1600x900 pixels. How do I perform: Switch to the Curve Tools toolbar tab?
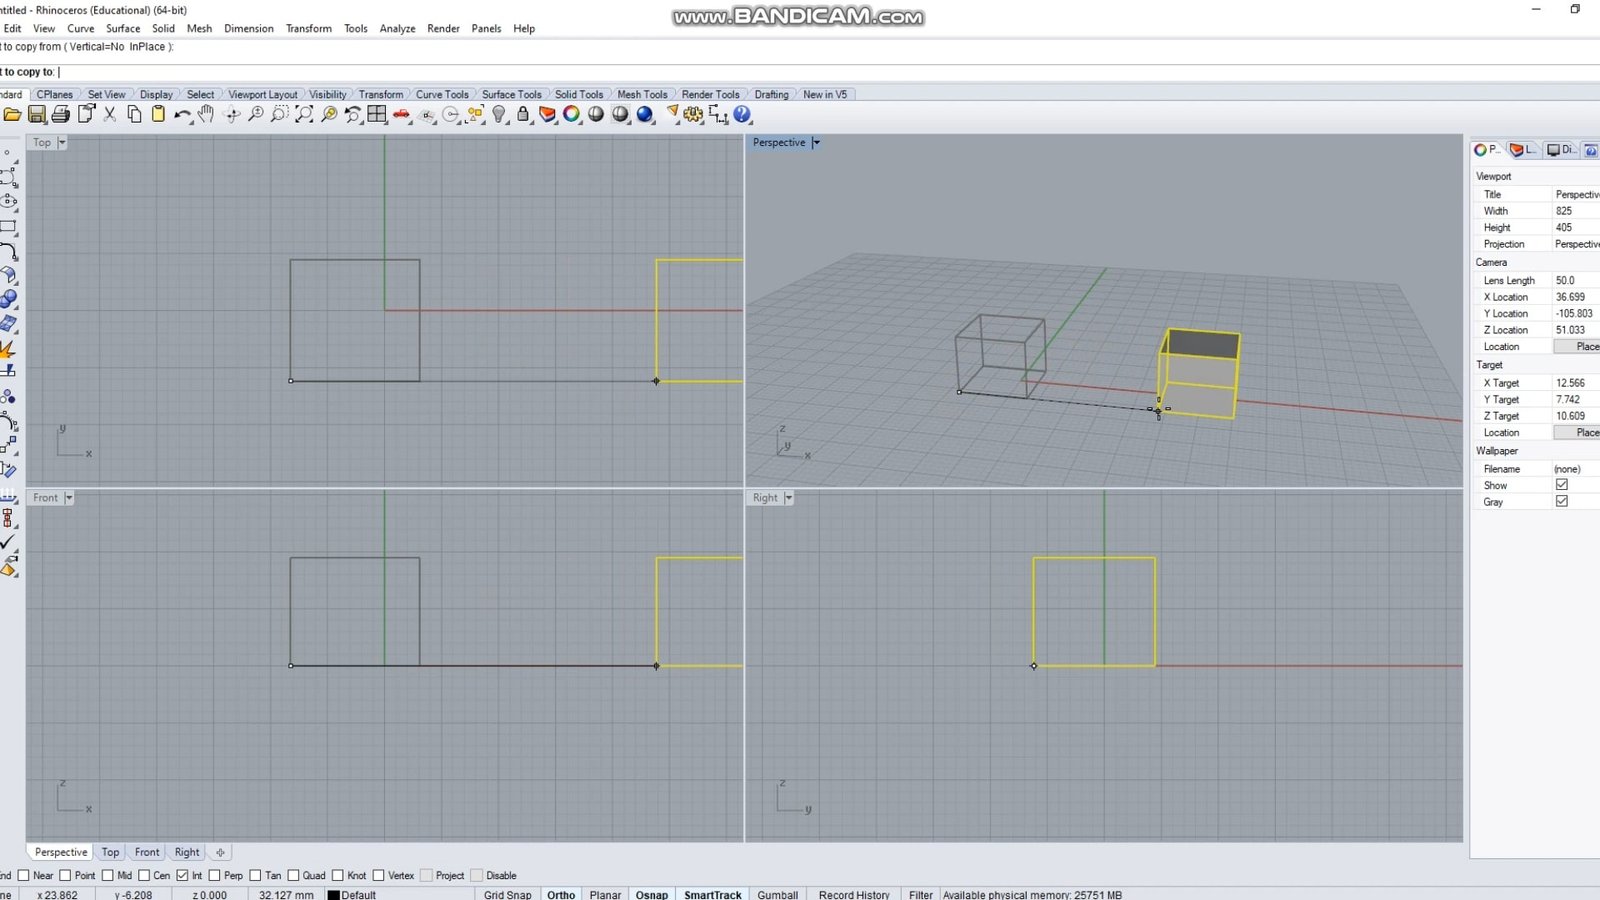(442, 94)
